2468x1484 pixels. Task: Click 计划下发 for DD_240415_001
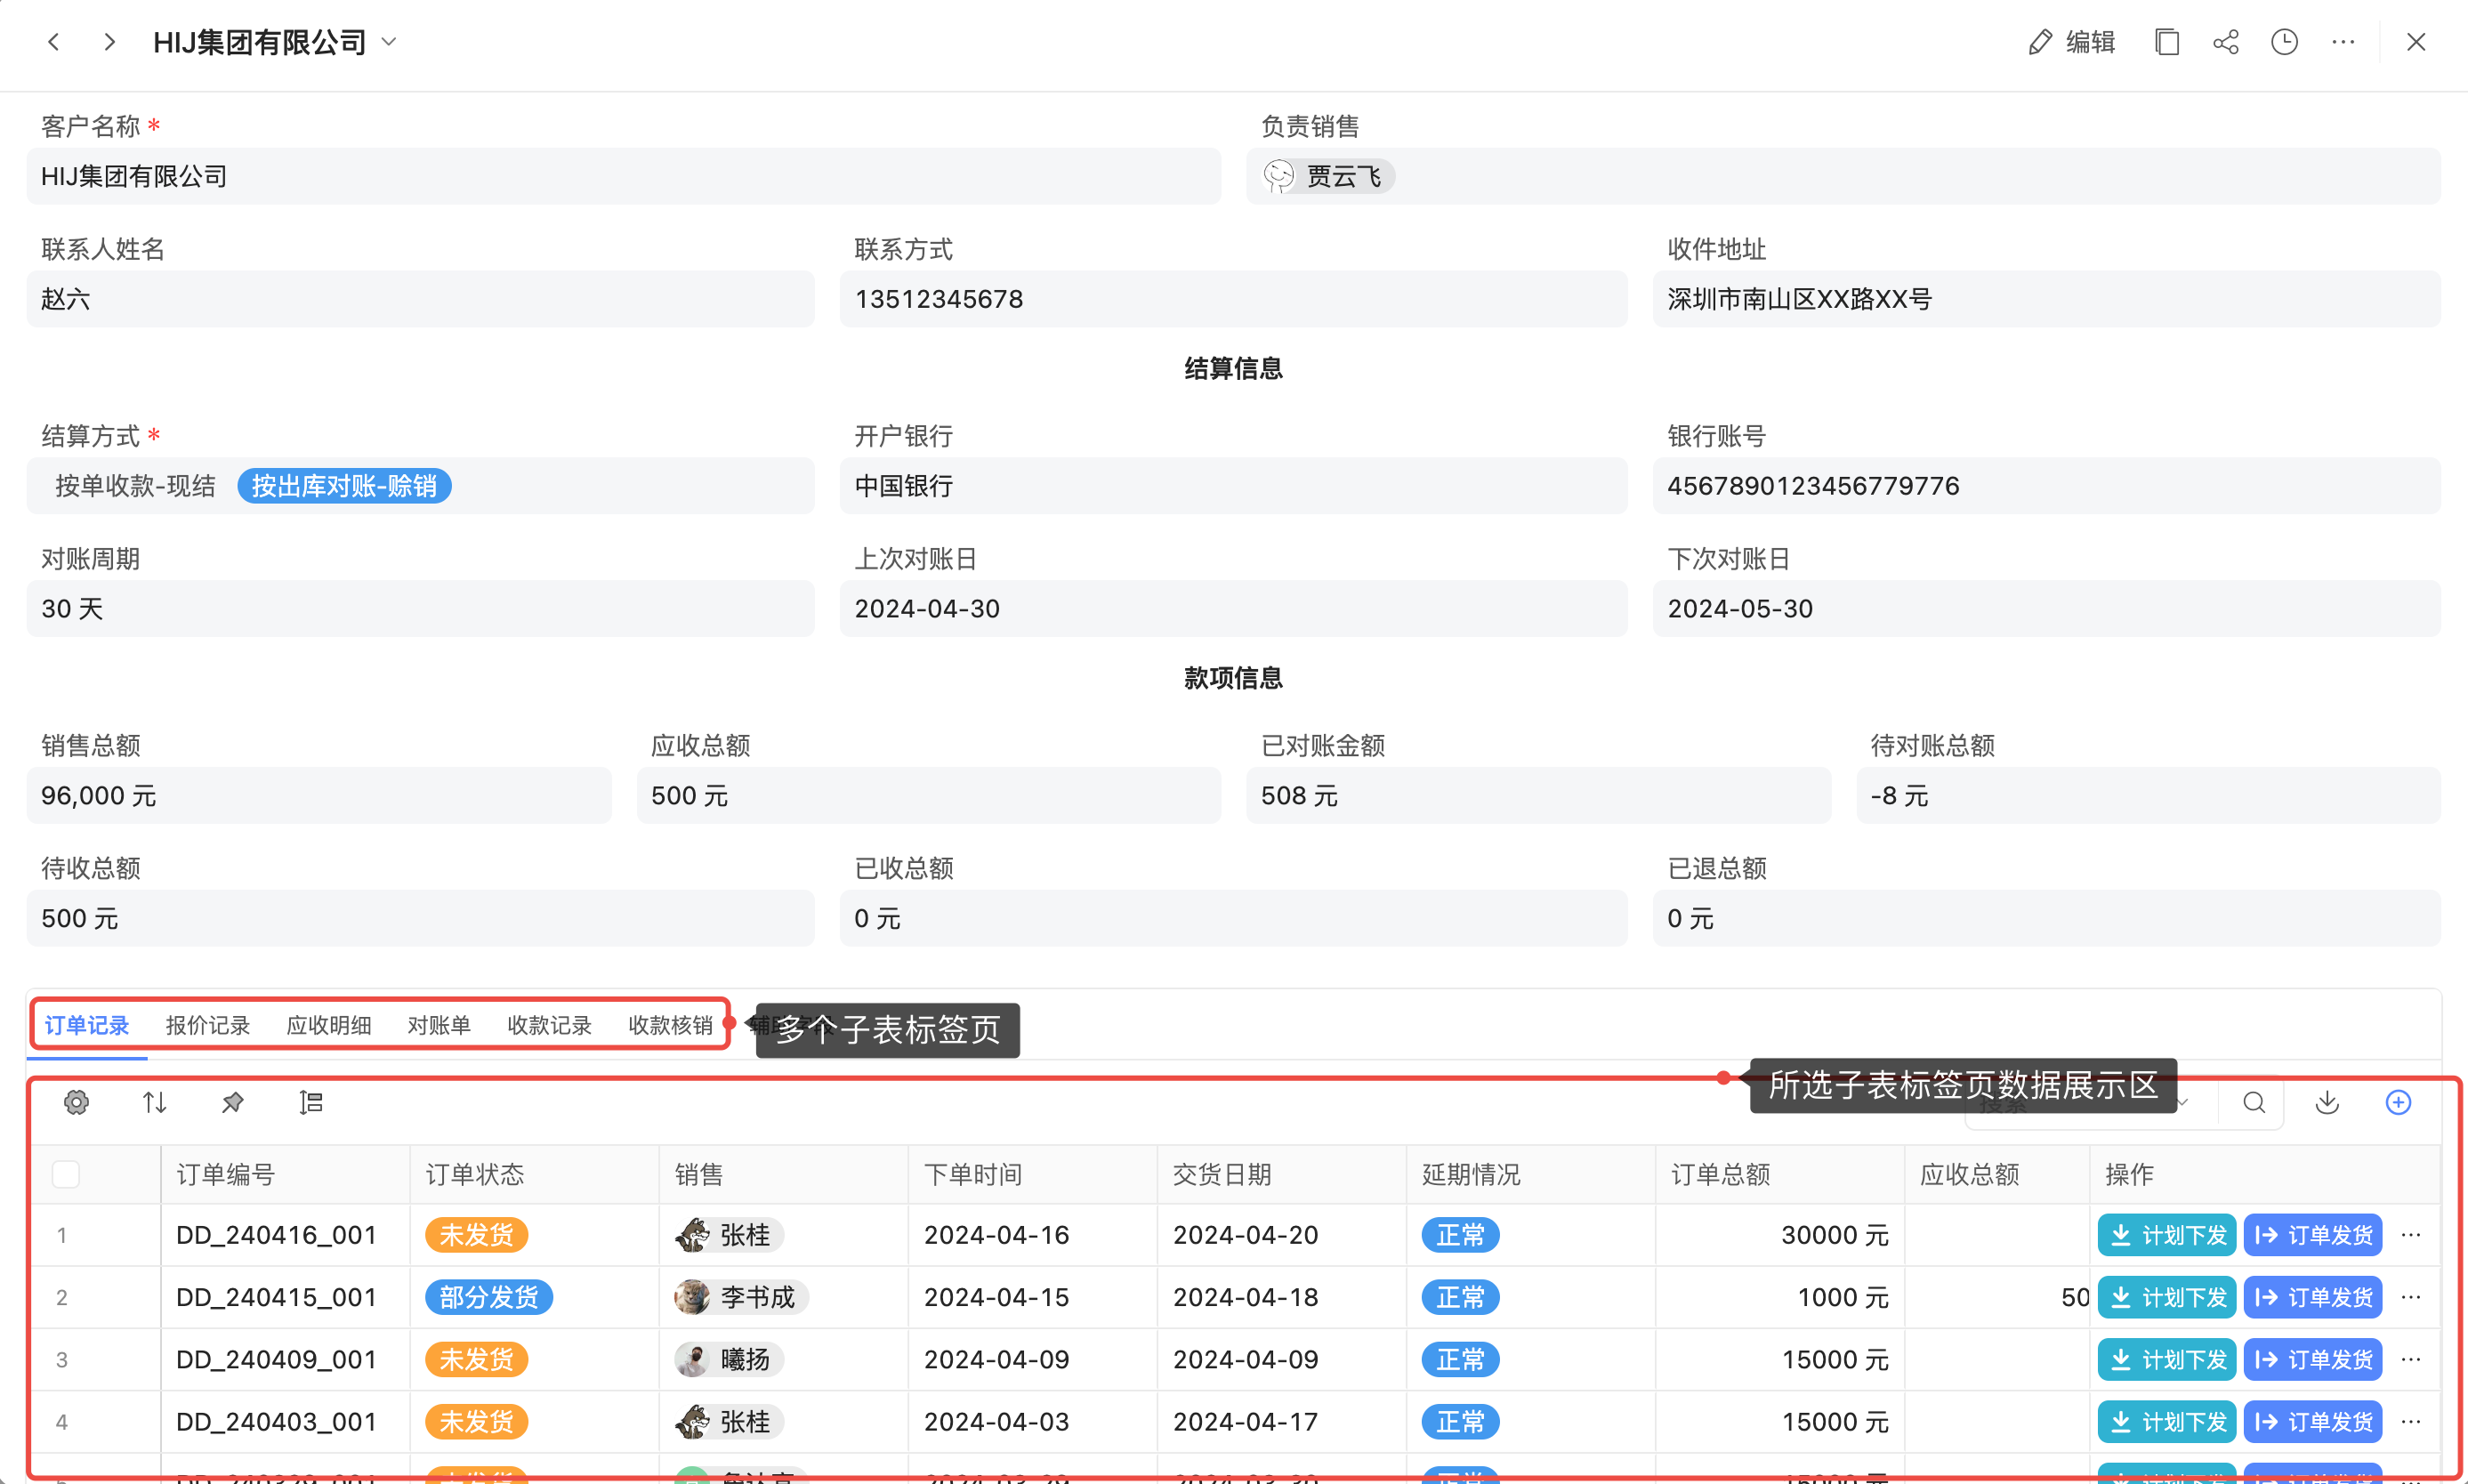tap(2166, 1297)
